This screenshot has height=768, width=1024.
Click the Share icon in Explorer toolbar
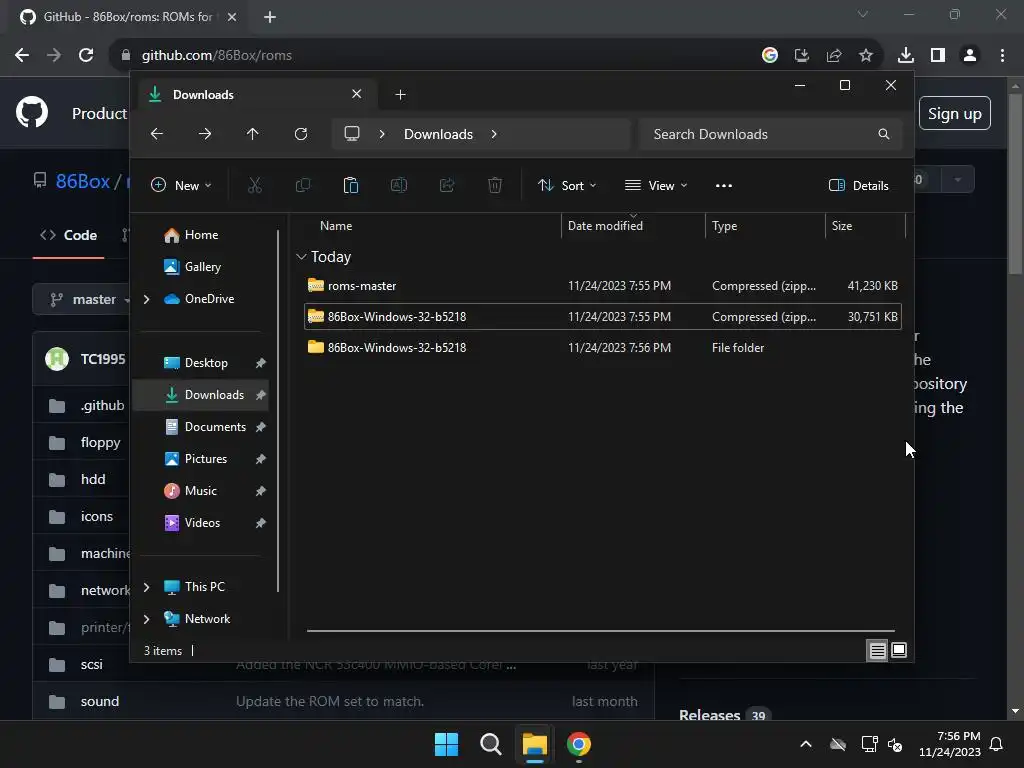447,185
